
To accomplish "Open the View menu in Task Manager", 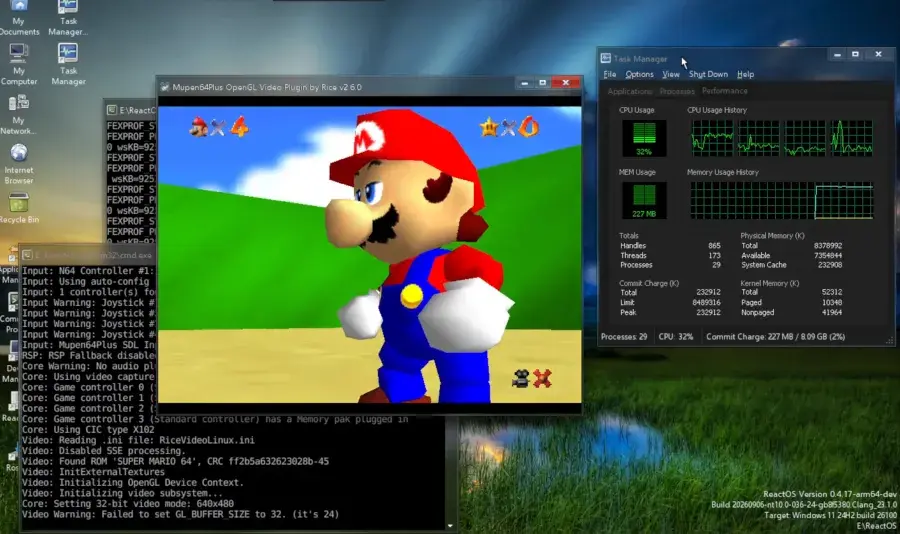I will (x=670, y=74).
